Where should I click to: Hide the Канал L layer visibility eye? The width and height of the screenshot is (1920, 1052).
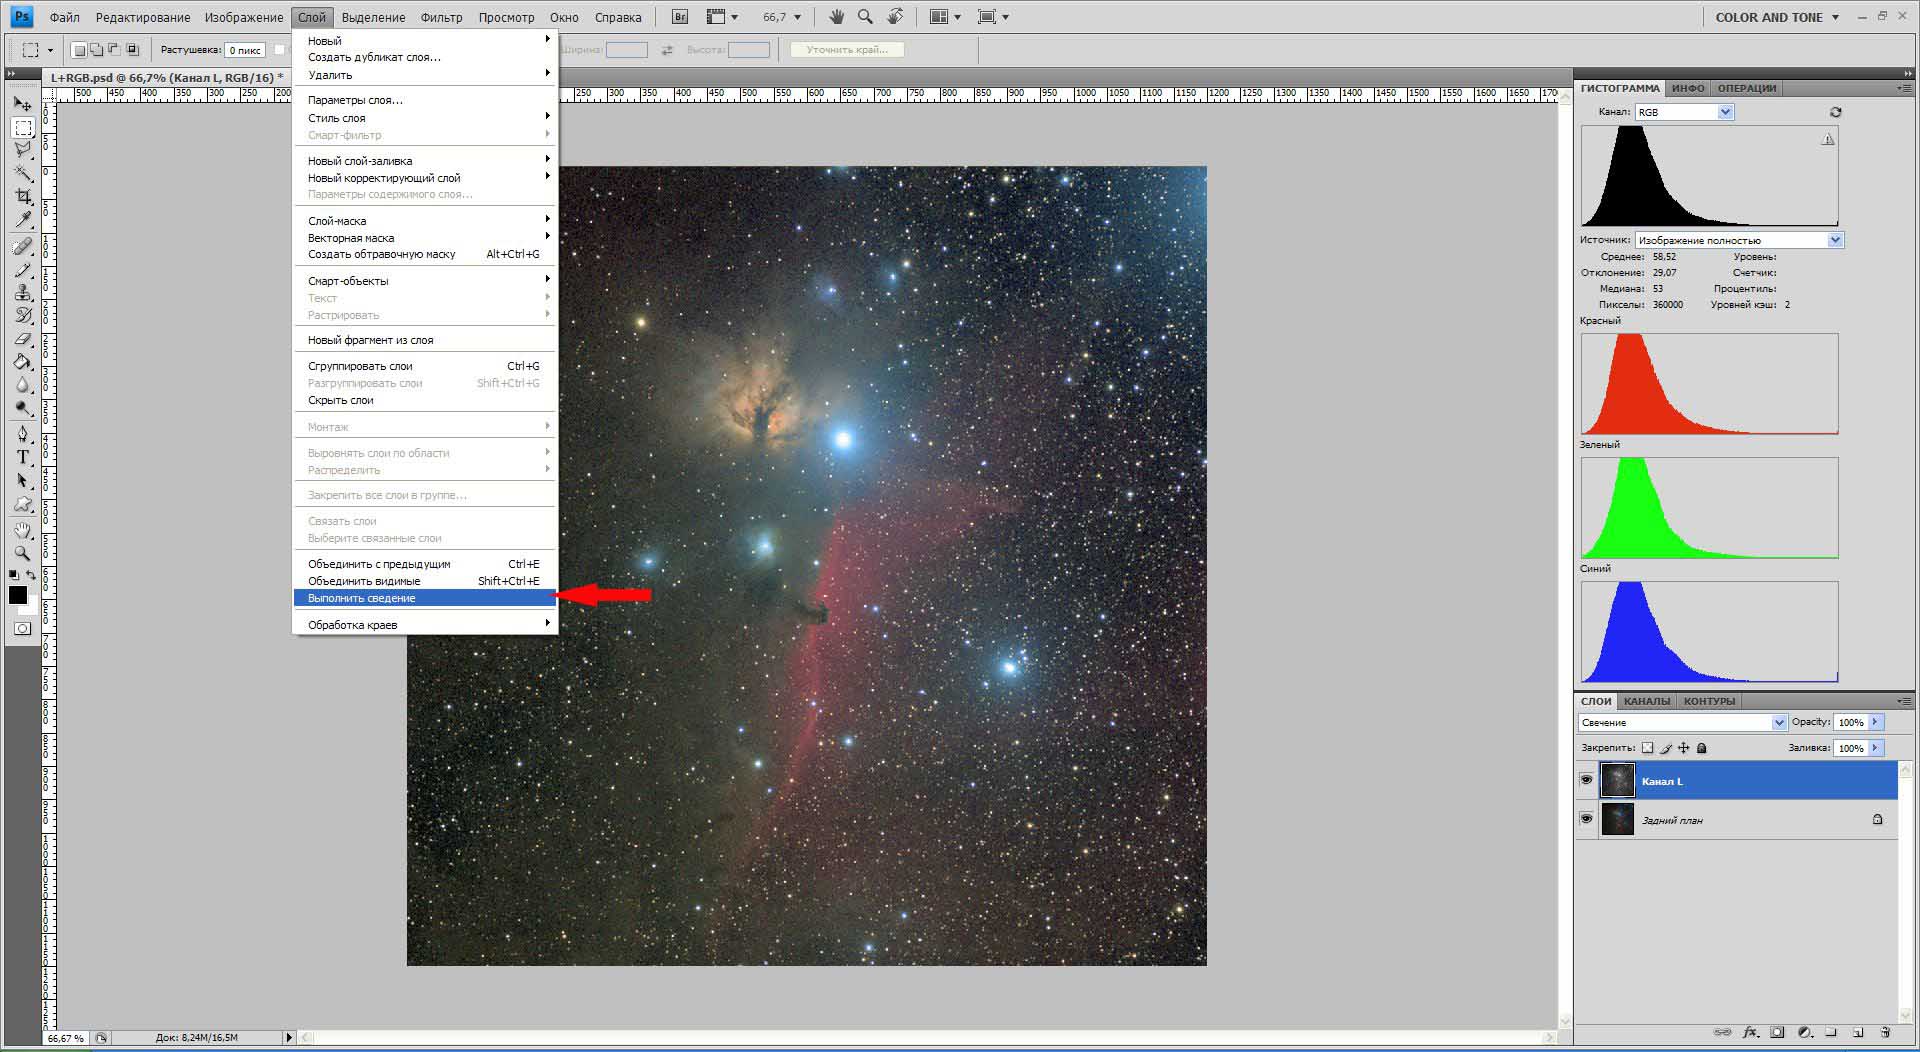coord(1586,780)
